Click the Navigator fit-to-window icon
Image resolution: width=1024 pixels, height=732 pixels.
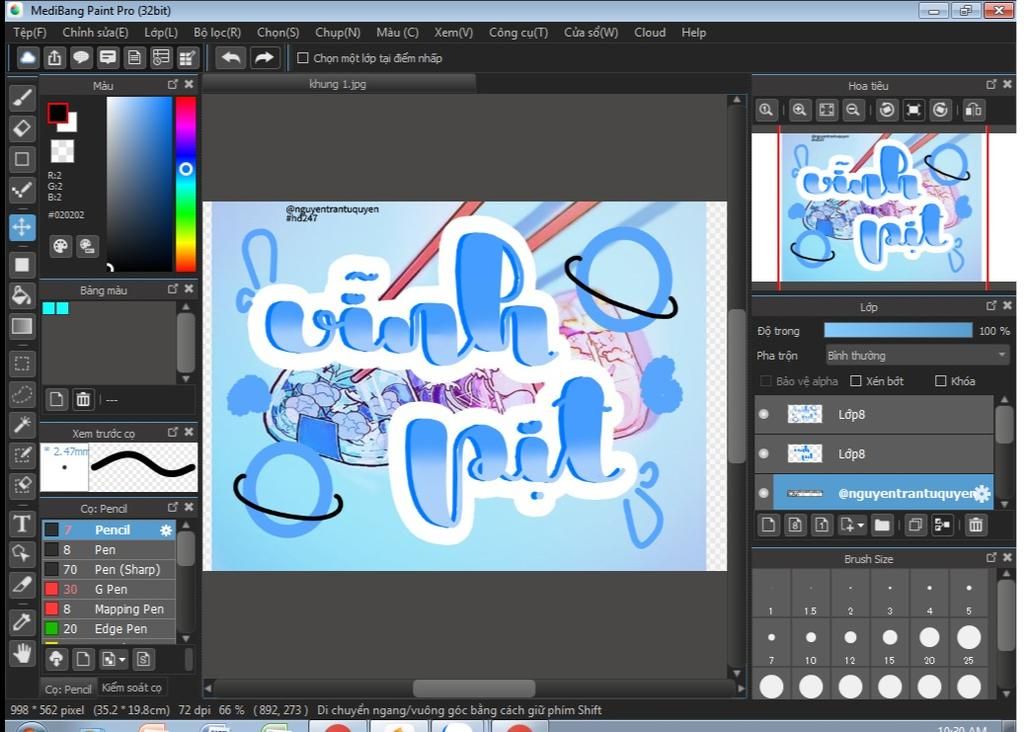click(x=826, y=110)
